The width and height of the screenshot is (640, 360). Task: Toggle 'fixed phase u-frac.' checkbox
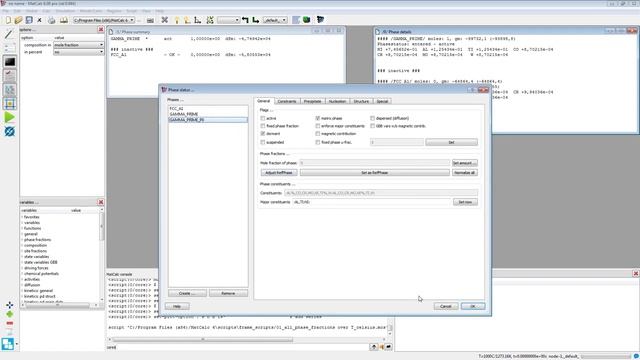(318, 142)
